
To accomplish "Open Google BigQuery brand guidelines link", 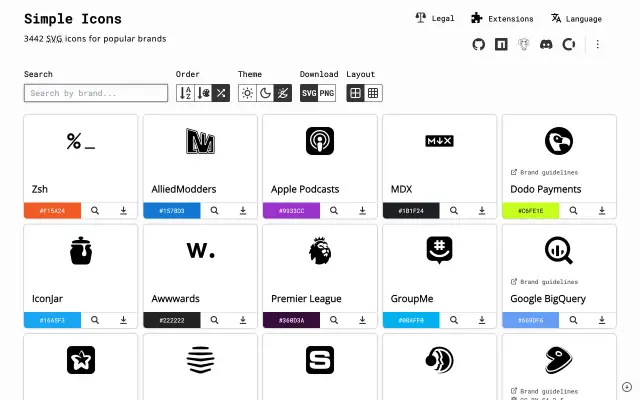I will [544, 282].
